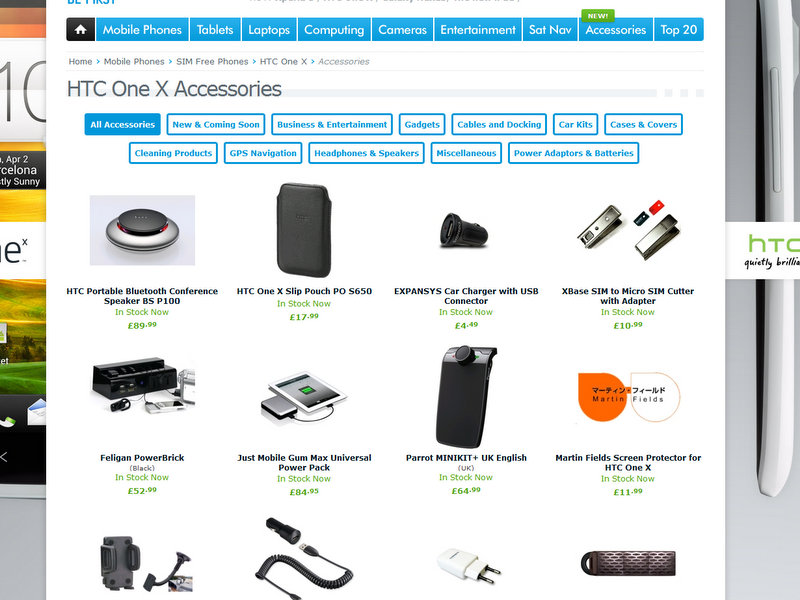Click Just Mobile Gum Max title link
800x600 pixels.
pos(304,463)
